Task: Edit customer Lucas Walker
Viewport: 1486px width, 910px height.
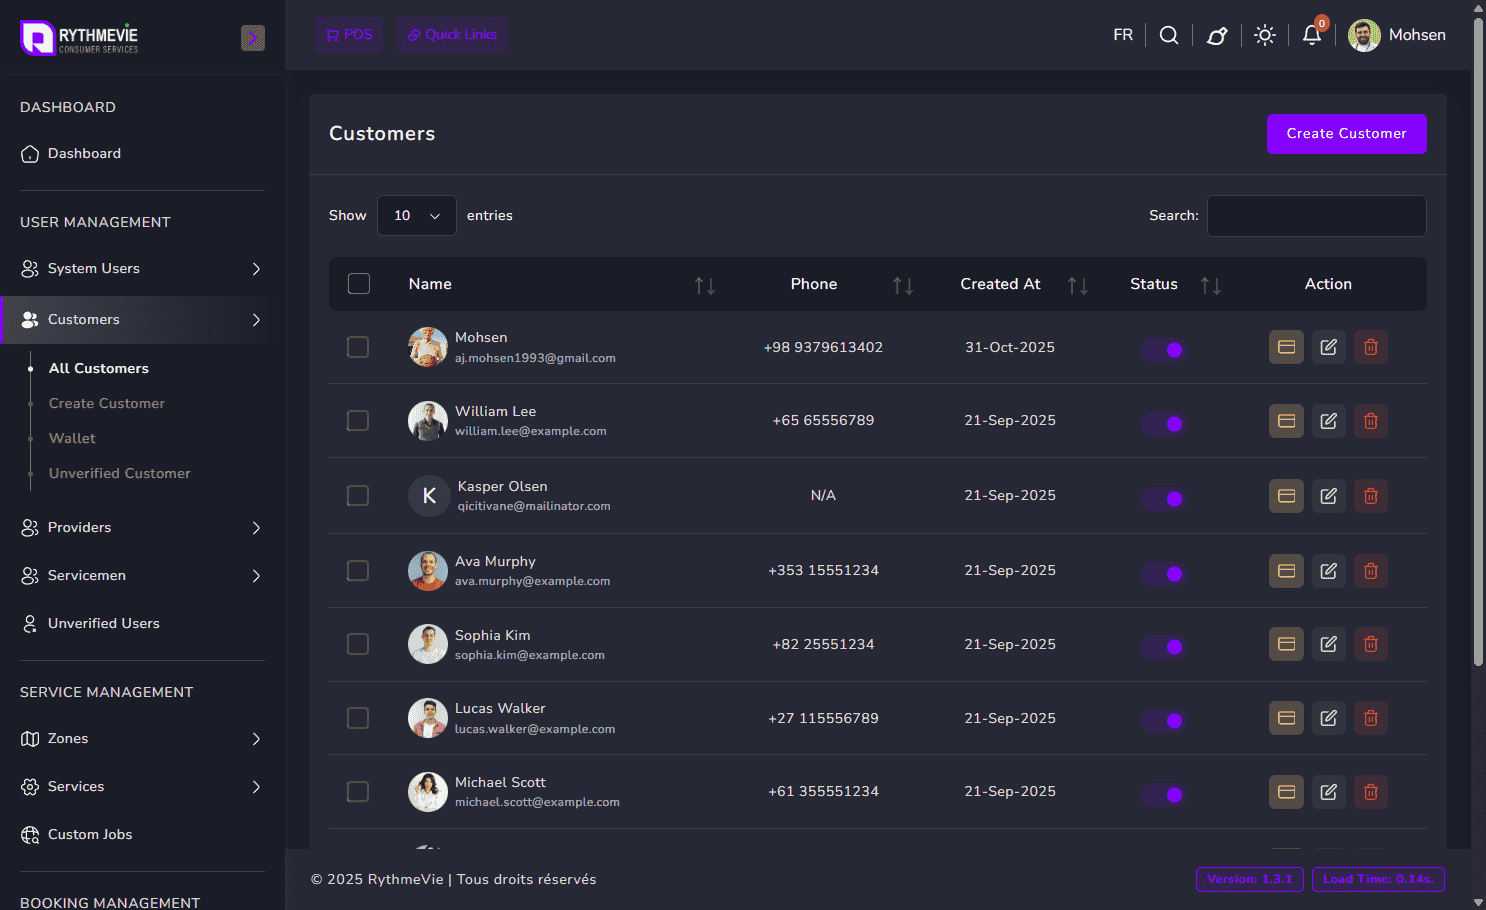Action: pyautogui.click(x=1328, y=718)
